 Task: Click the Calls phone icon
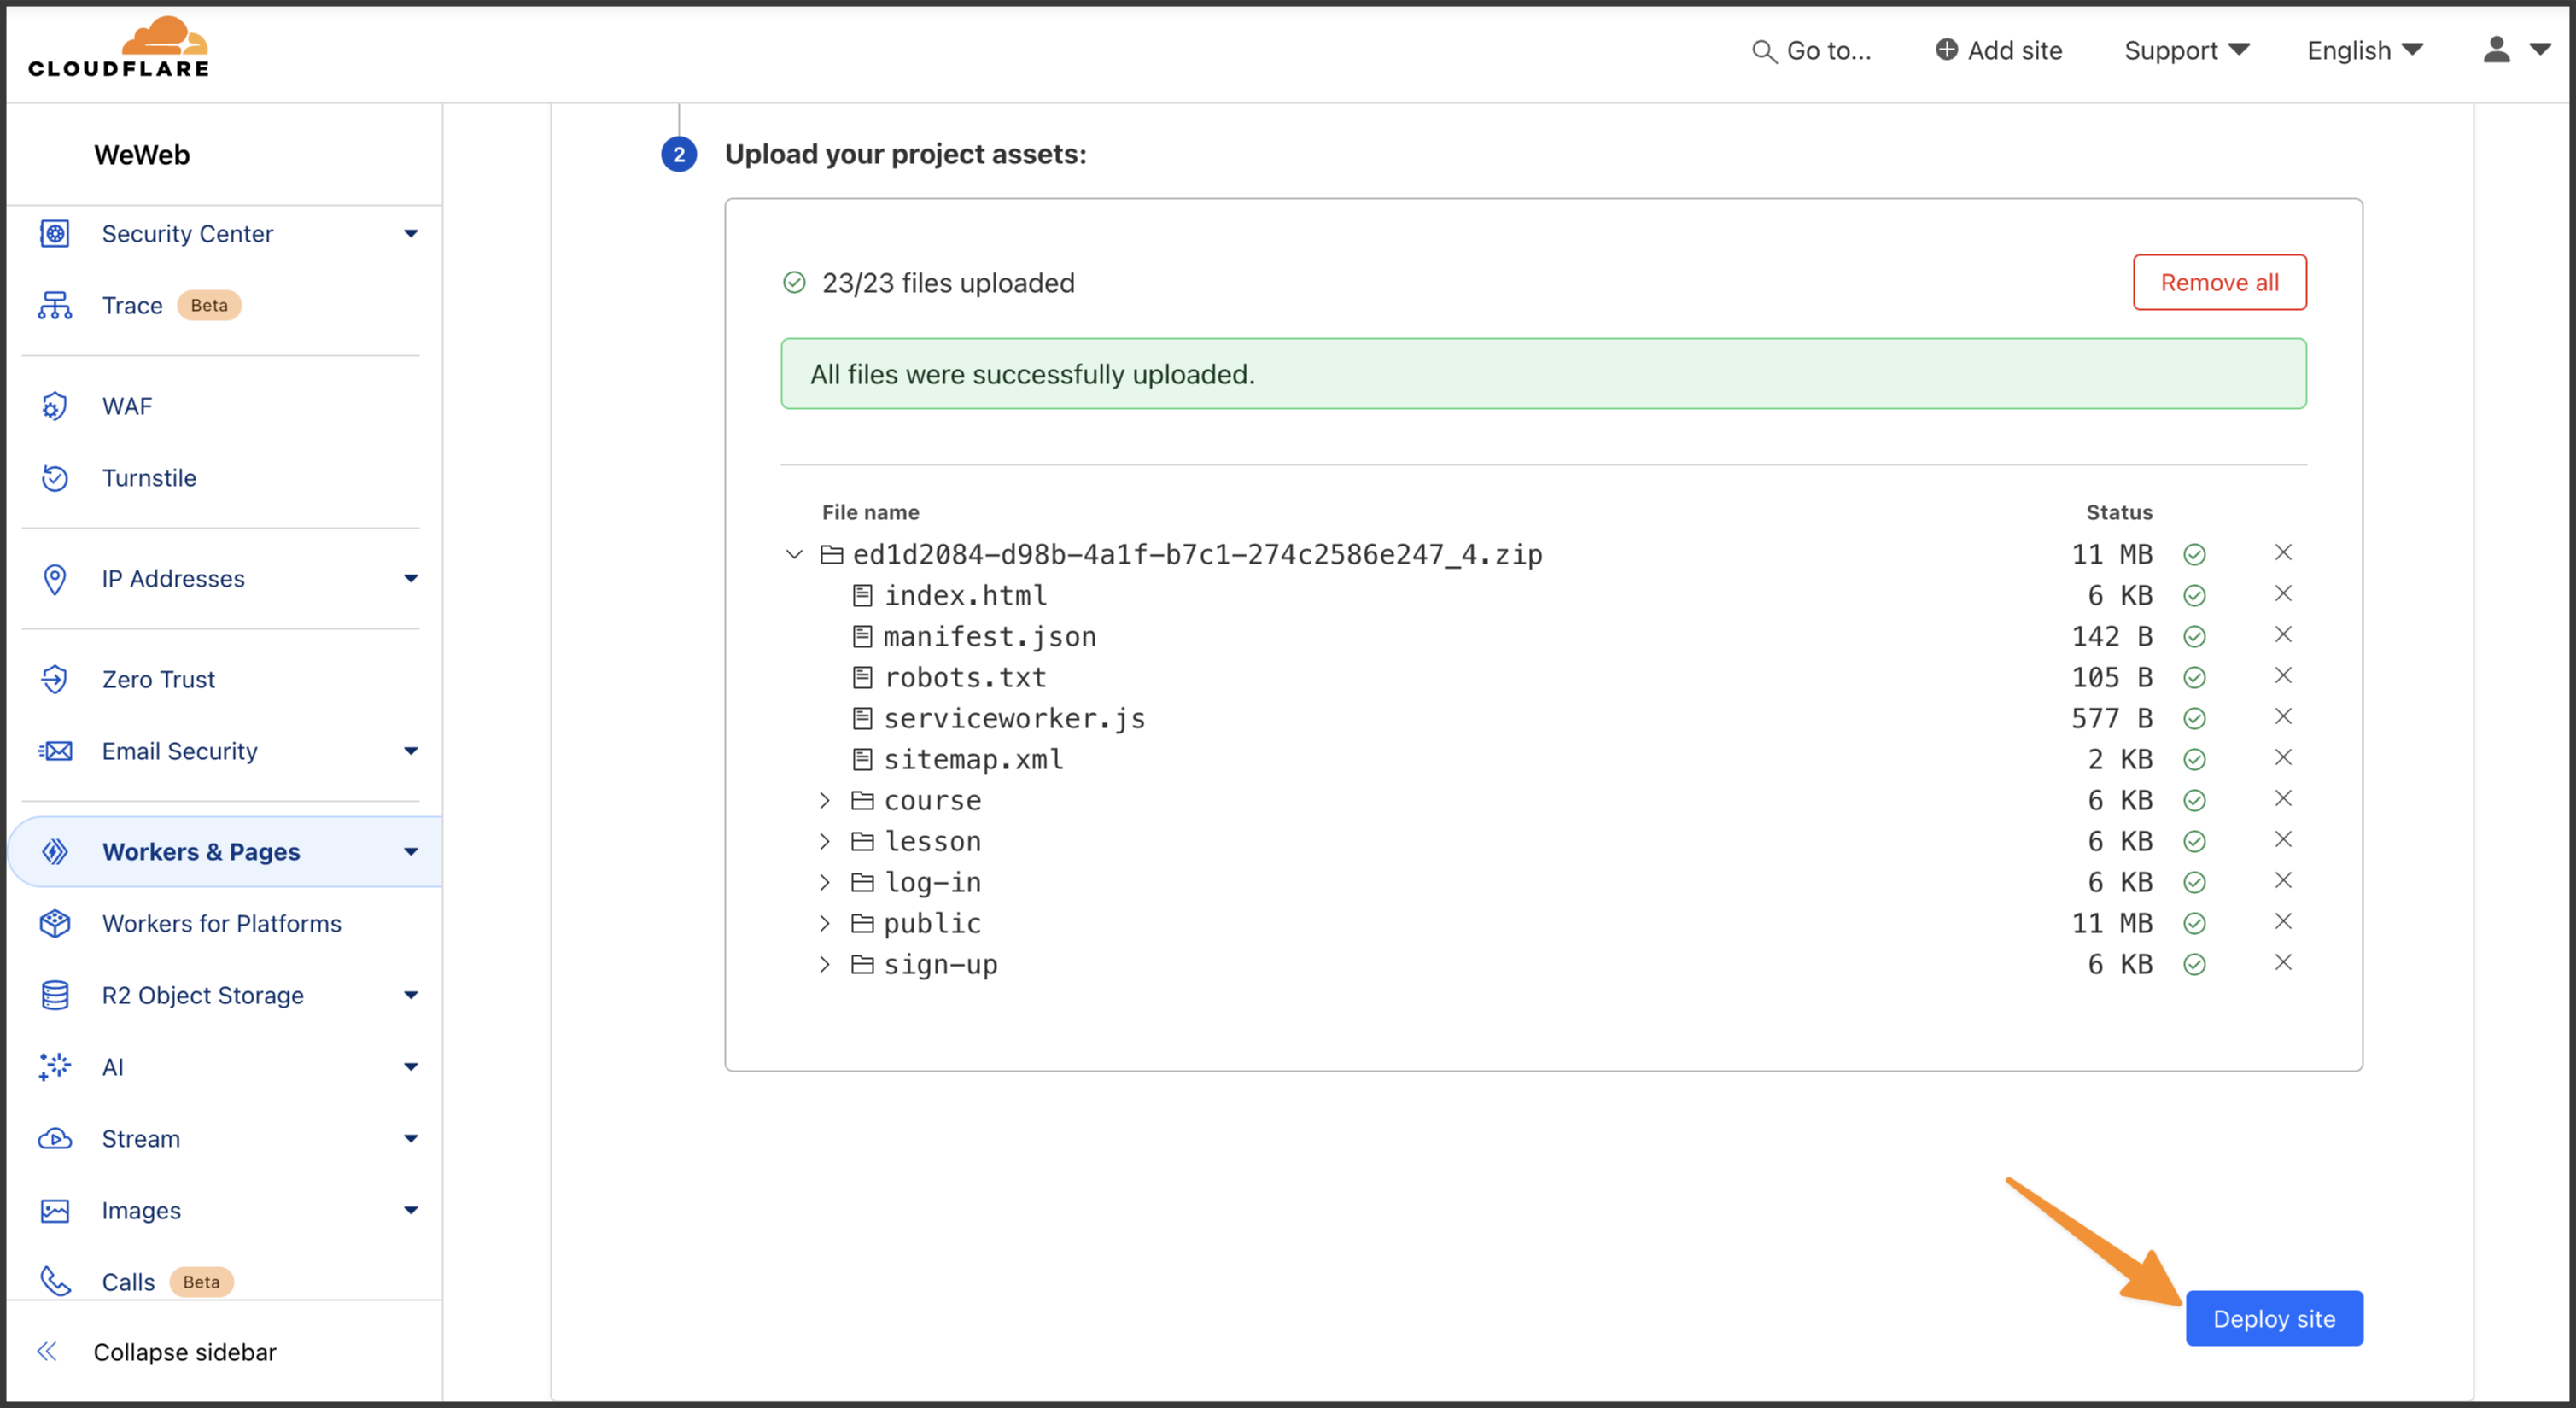(x=55, y=1281)
